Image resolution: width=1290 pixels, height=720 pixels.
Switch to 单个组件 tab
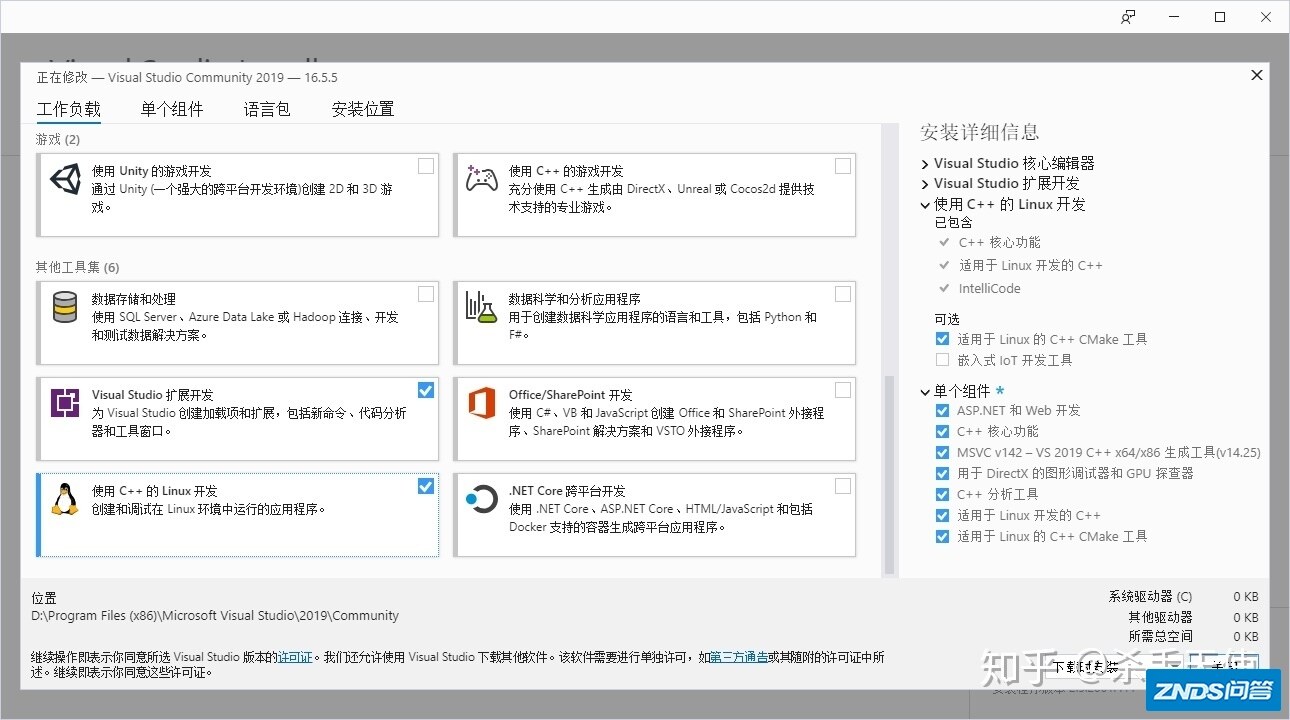pyautogui.click(x=172, y=109)
